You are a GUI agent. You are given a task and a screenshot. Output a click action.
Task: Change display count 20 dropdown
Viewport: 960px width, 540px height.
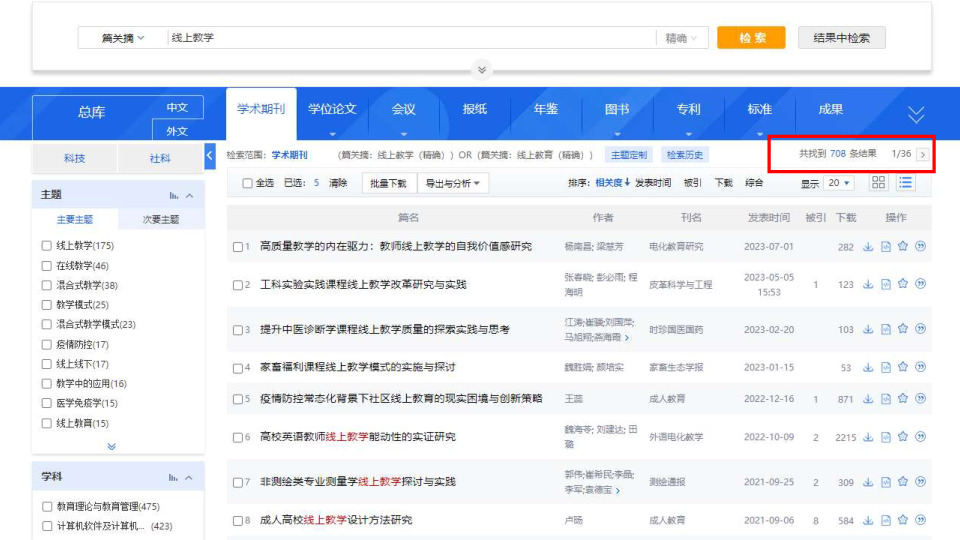pyautogui.click(x=838, y=183)
